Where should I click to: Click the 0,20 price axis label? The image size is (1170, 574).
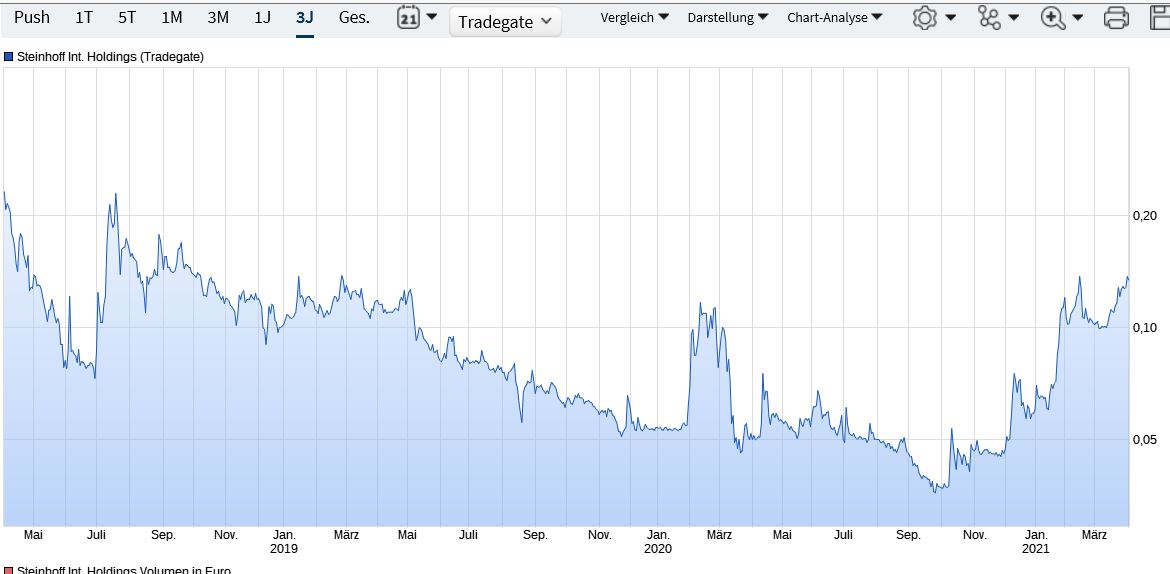click(x=1145, y=216)
